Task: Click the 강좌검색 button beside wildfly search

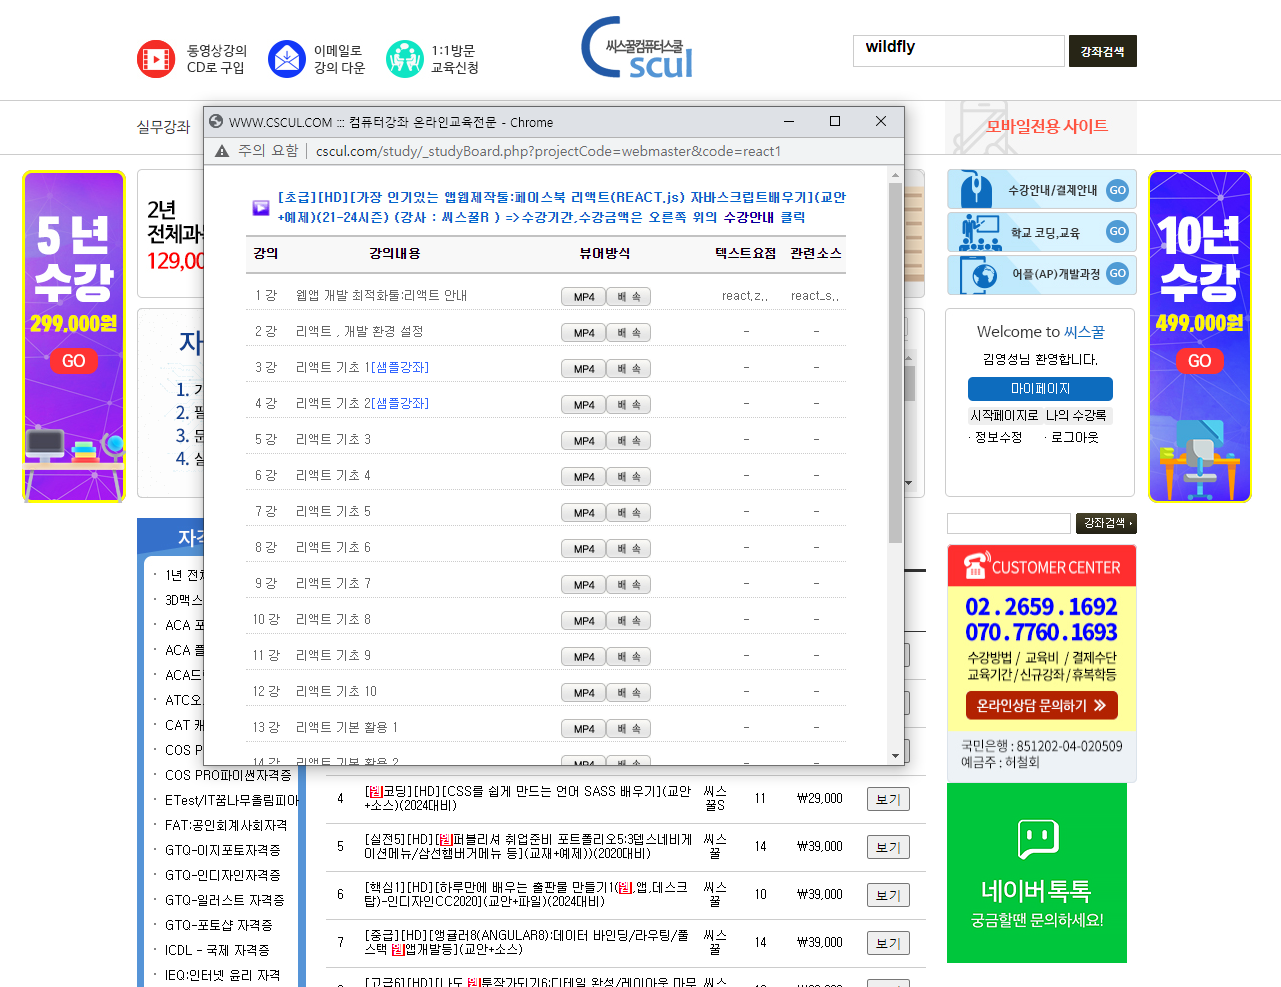Action: click(x=1102, y=51)
